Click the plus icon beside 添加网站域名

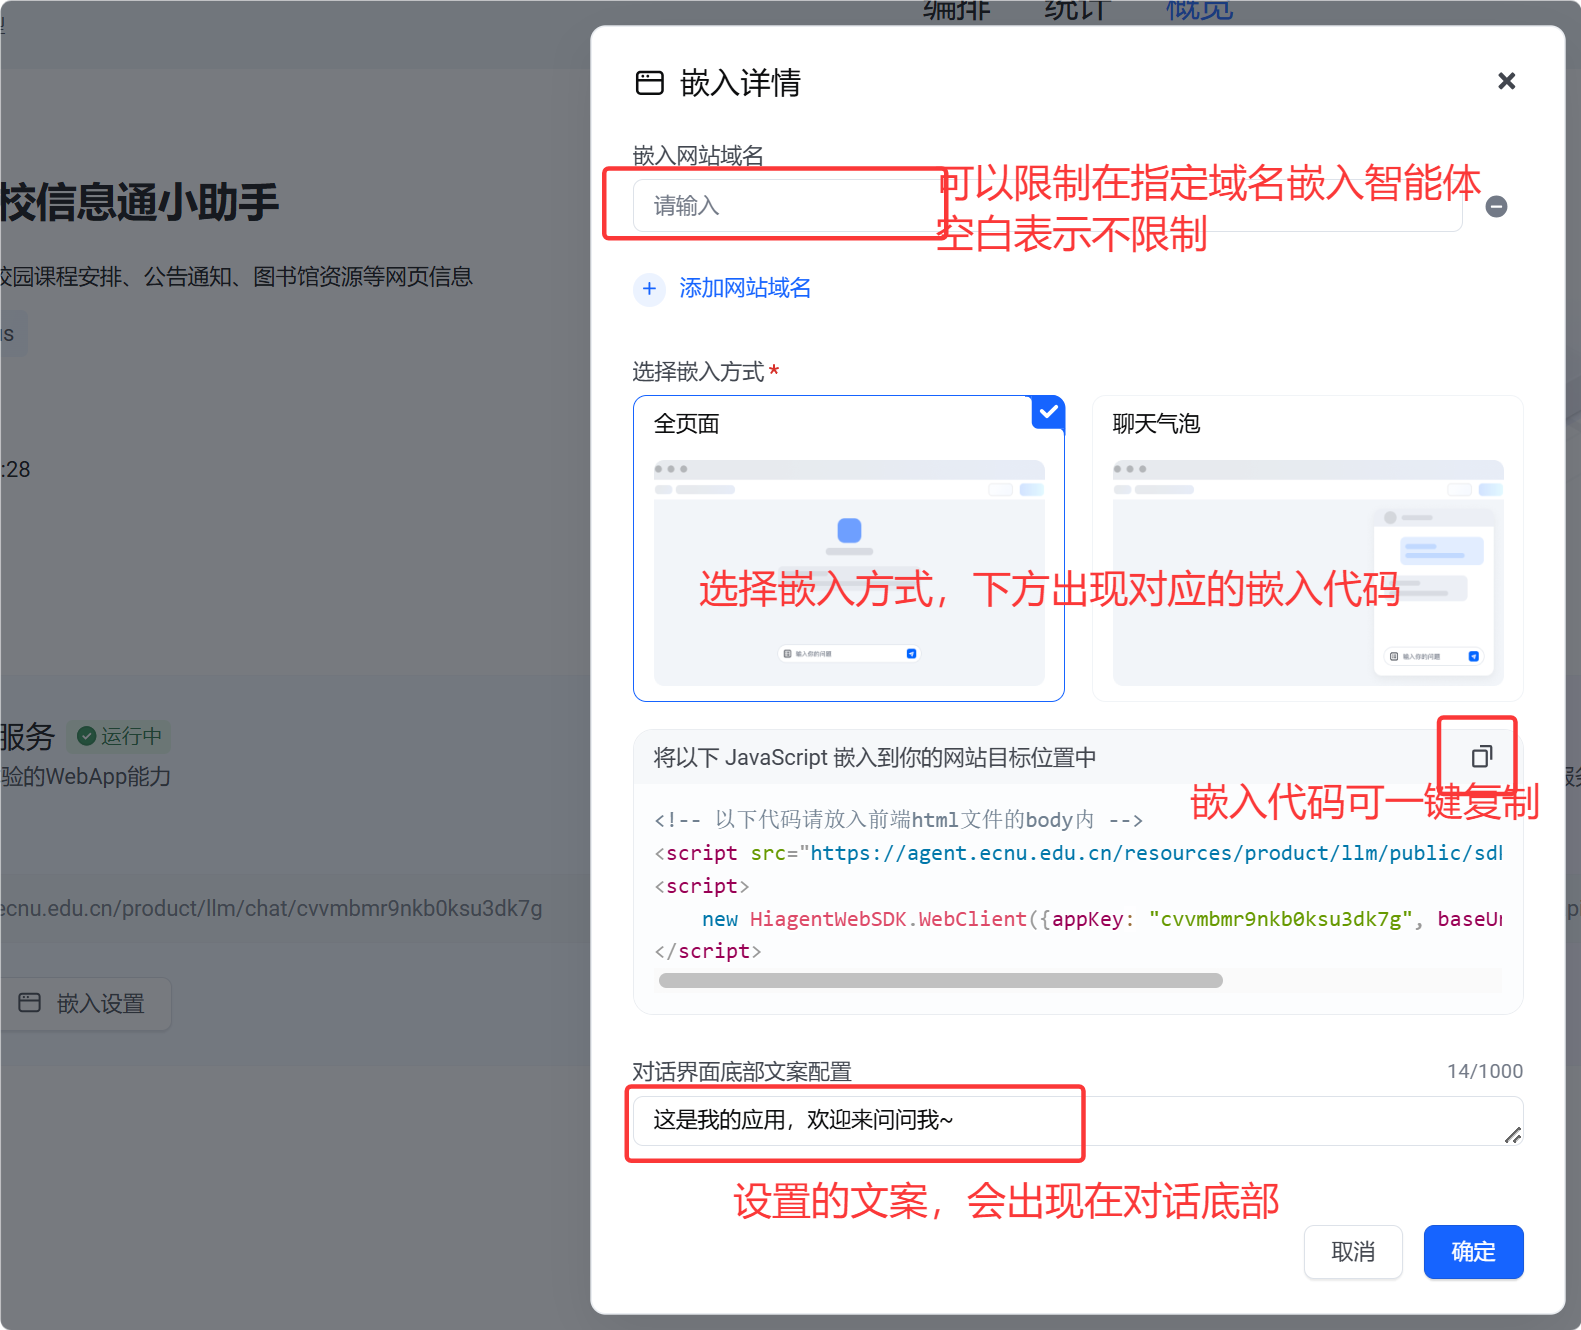coord(649,289)
